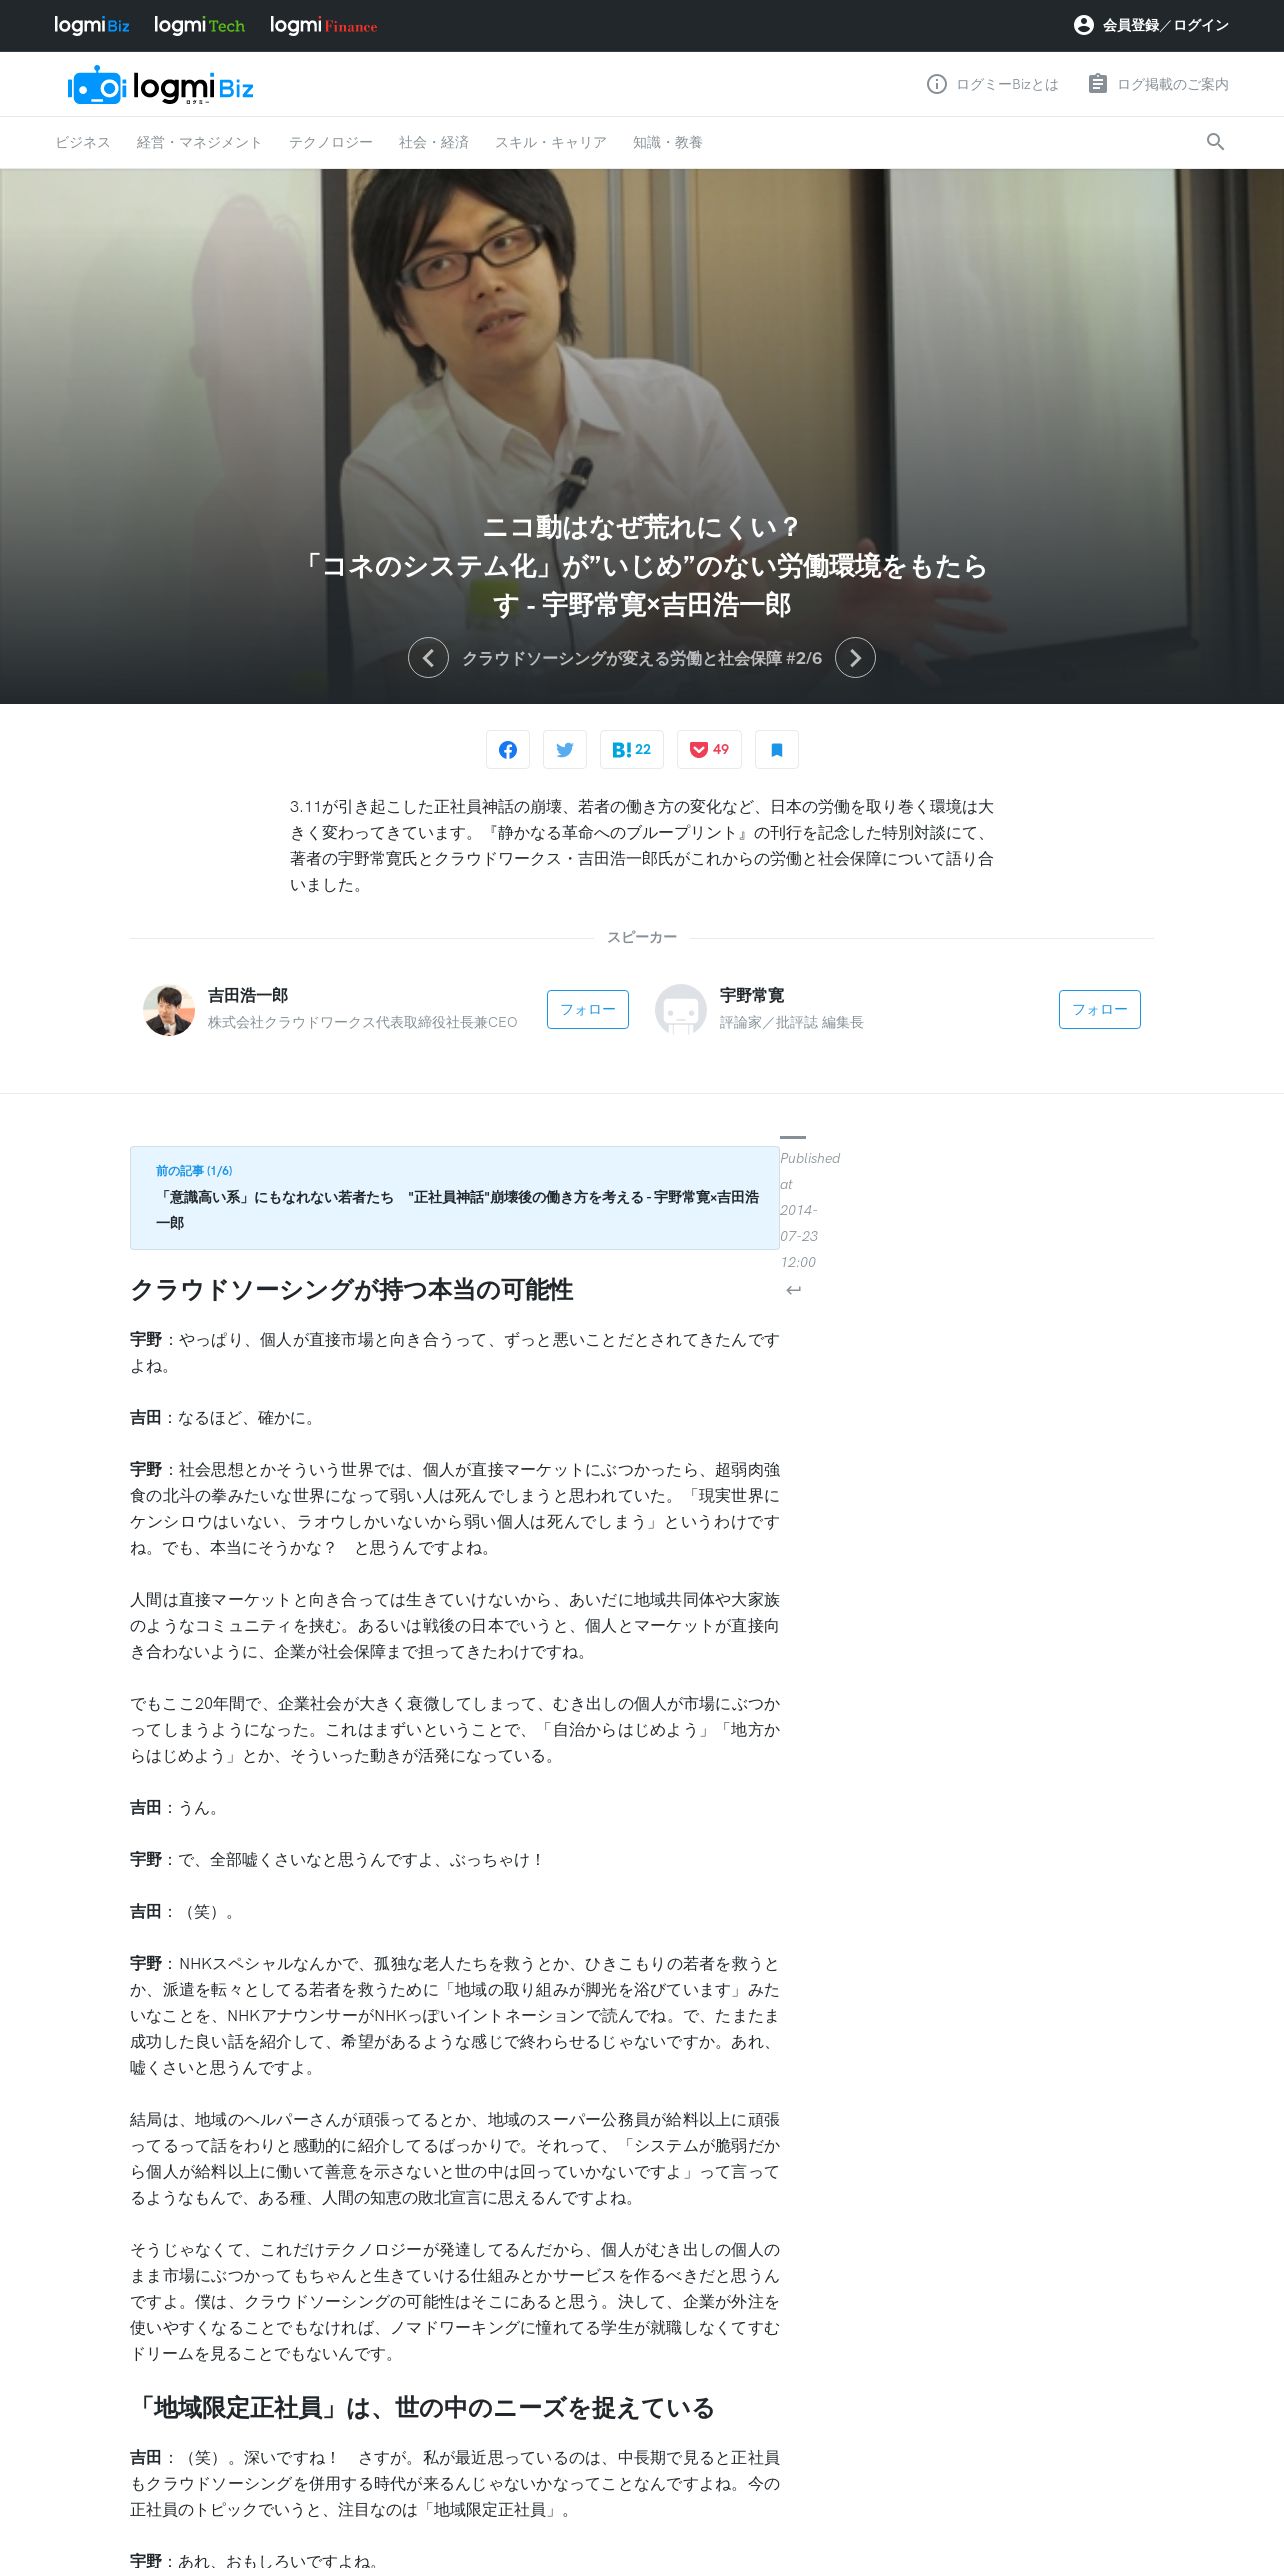Viewport: 1284px width, 2568px height.
Task: Select the 社会・経済 category menu
Action: (433, 142)
